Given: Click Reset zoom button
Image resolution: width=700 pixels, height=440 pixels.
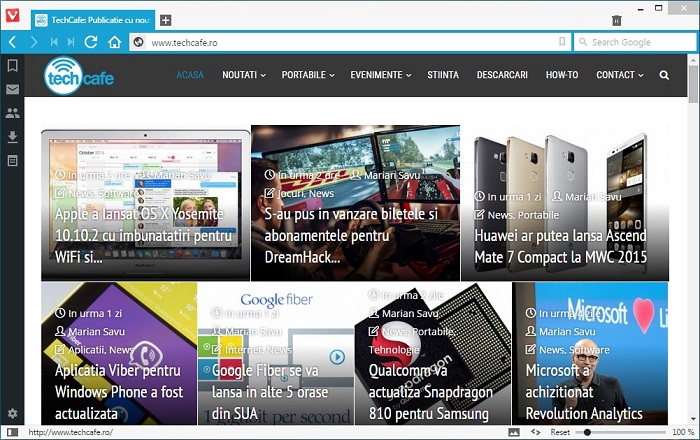Looking at the screenshot, I should click(560, 432).
